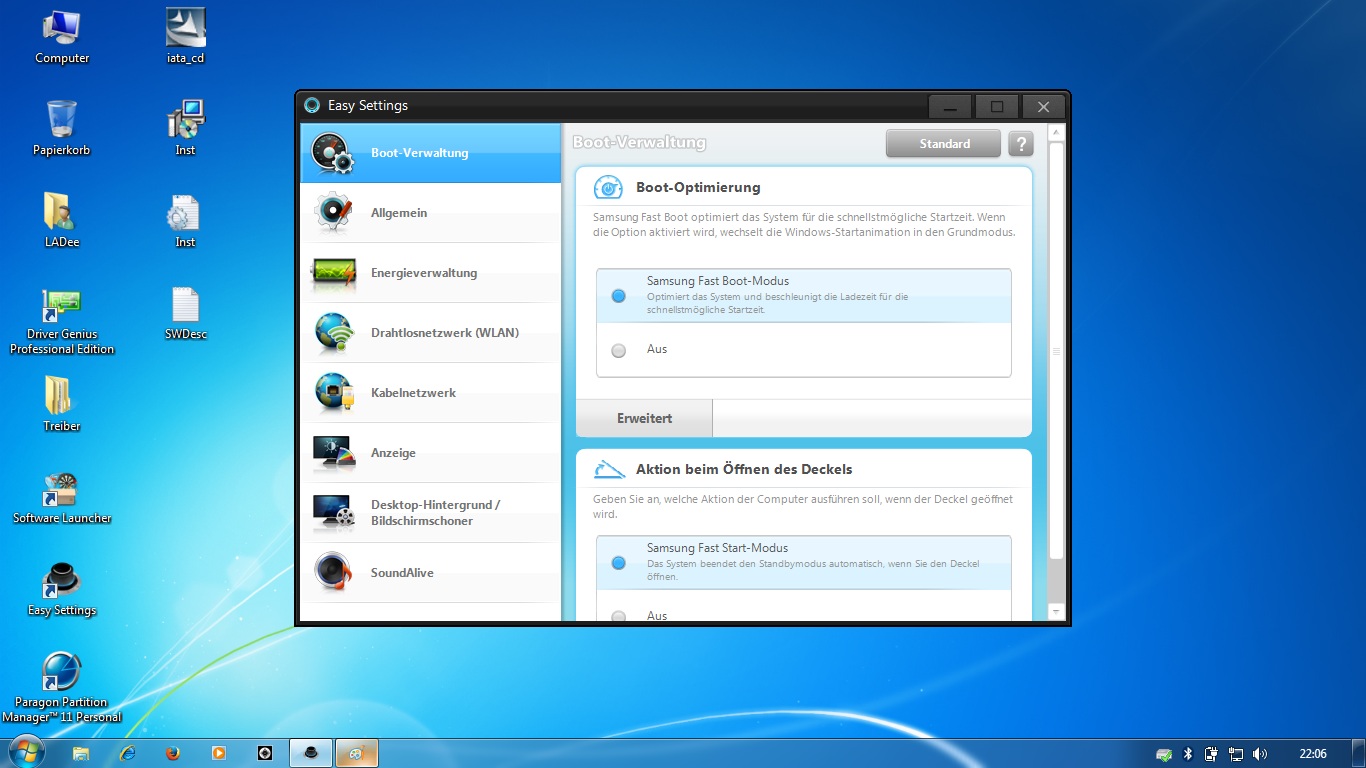
Task: Select the Paragon Partition Manager 11 shortcut
Action: pos(62,672)
